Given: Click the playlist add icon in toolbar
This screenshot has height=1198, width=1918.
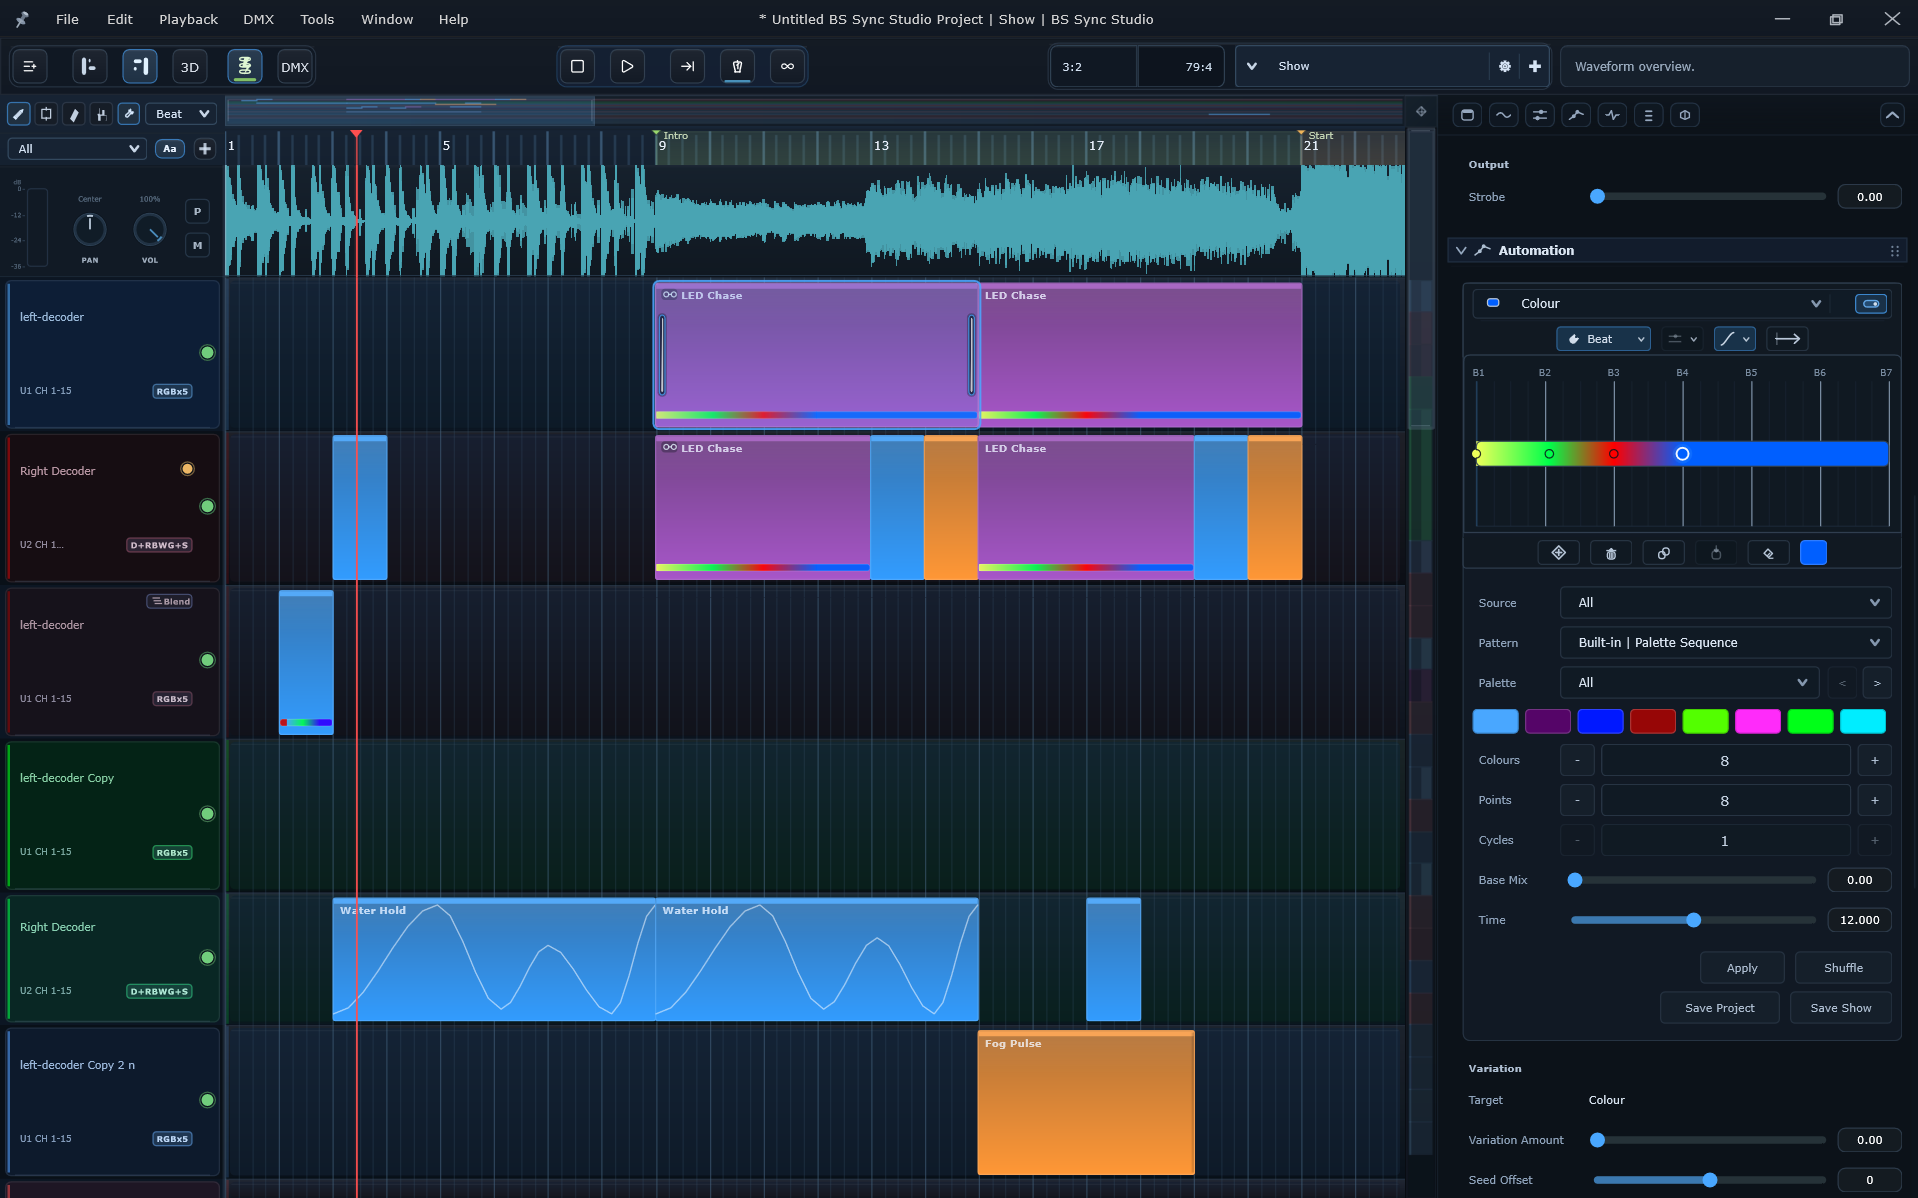Looking at the screenshot, I should click(30, 67).
